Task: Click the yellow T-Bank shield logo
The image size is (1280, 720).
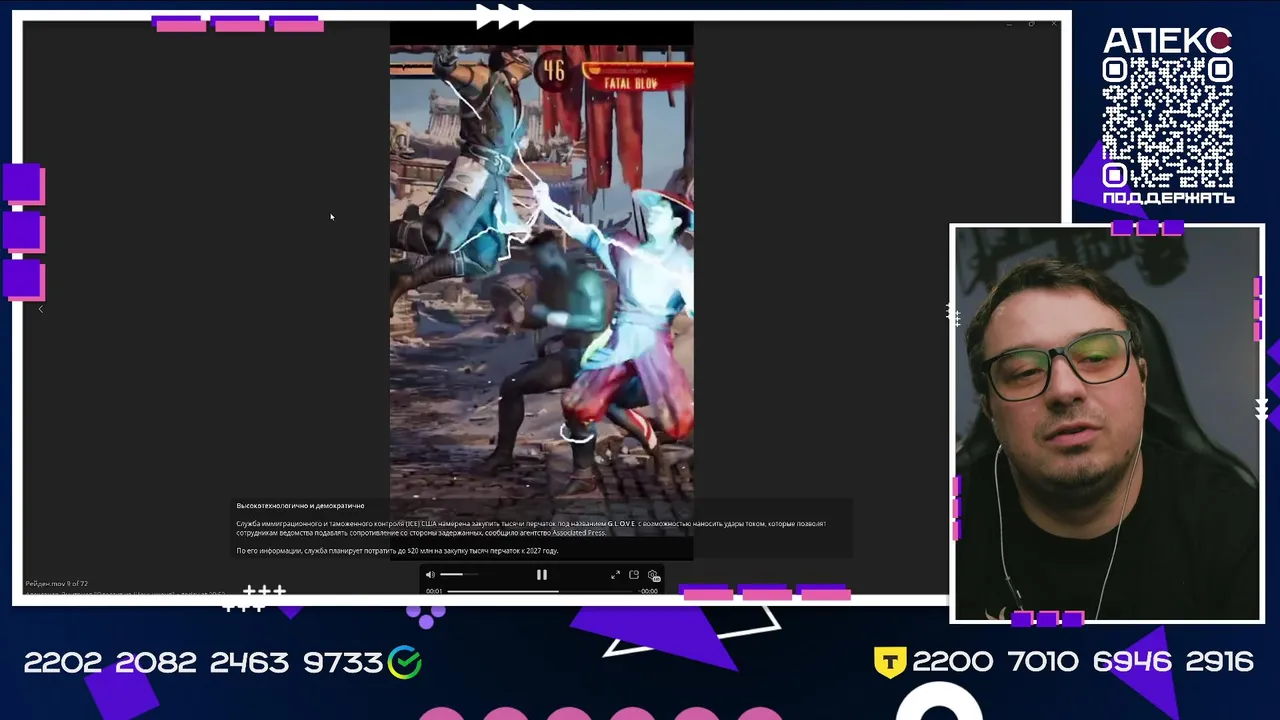Action: (x=890, y=662)
